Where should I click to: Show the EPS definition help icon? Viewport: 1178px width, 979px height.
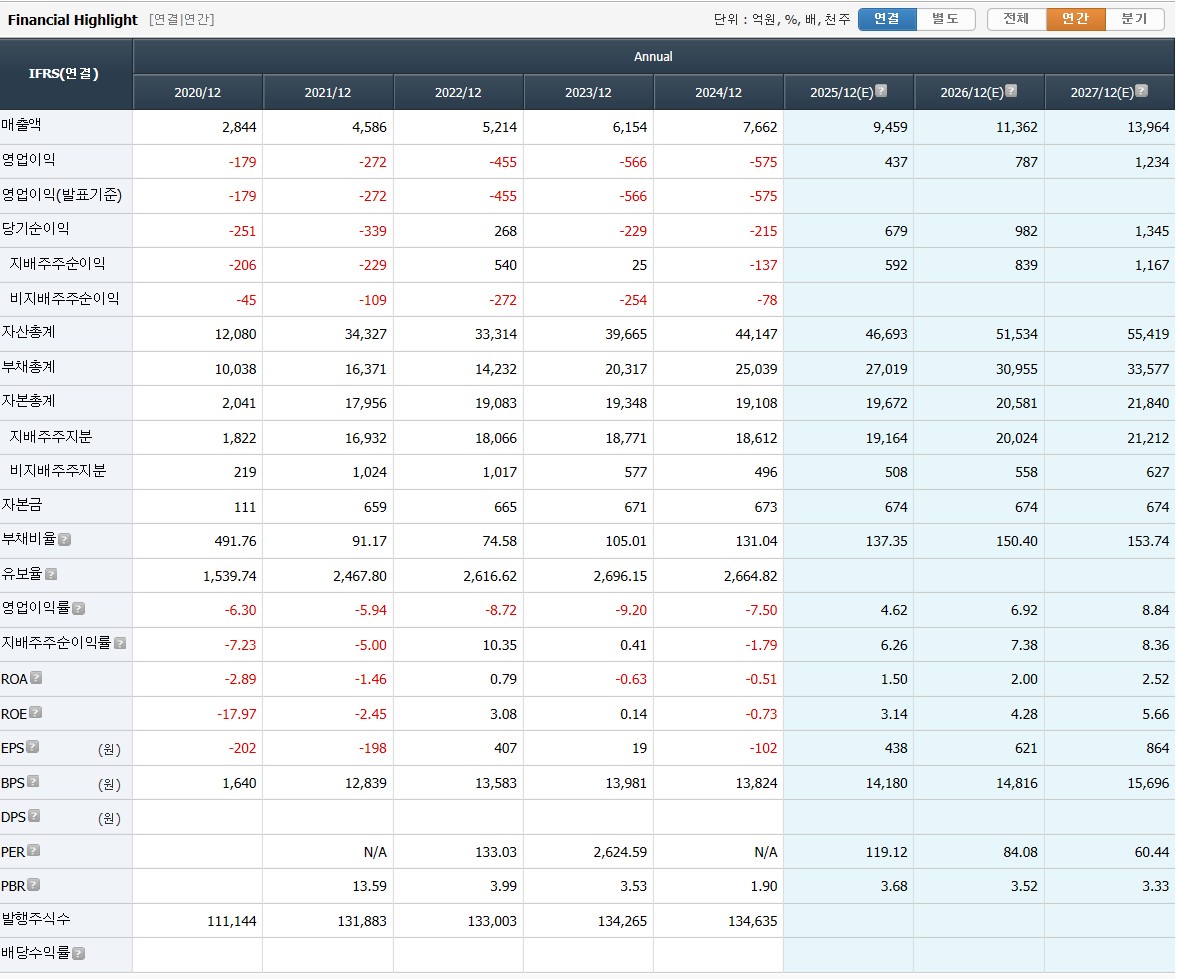click(x=32, y=747)
